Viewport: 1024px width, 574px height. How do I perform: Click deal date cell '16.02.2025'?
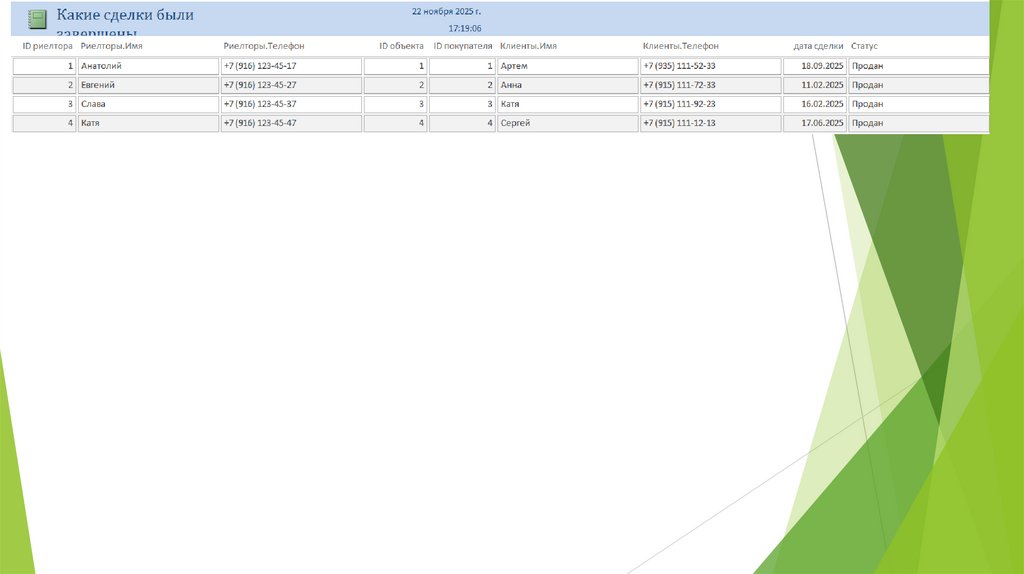tap(815, 104)
